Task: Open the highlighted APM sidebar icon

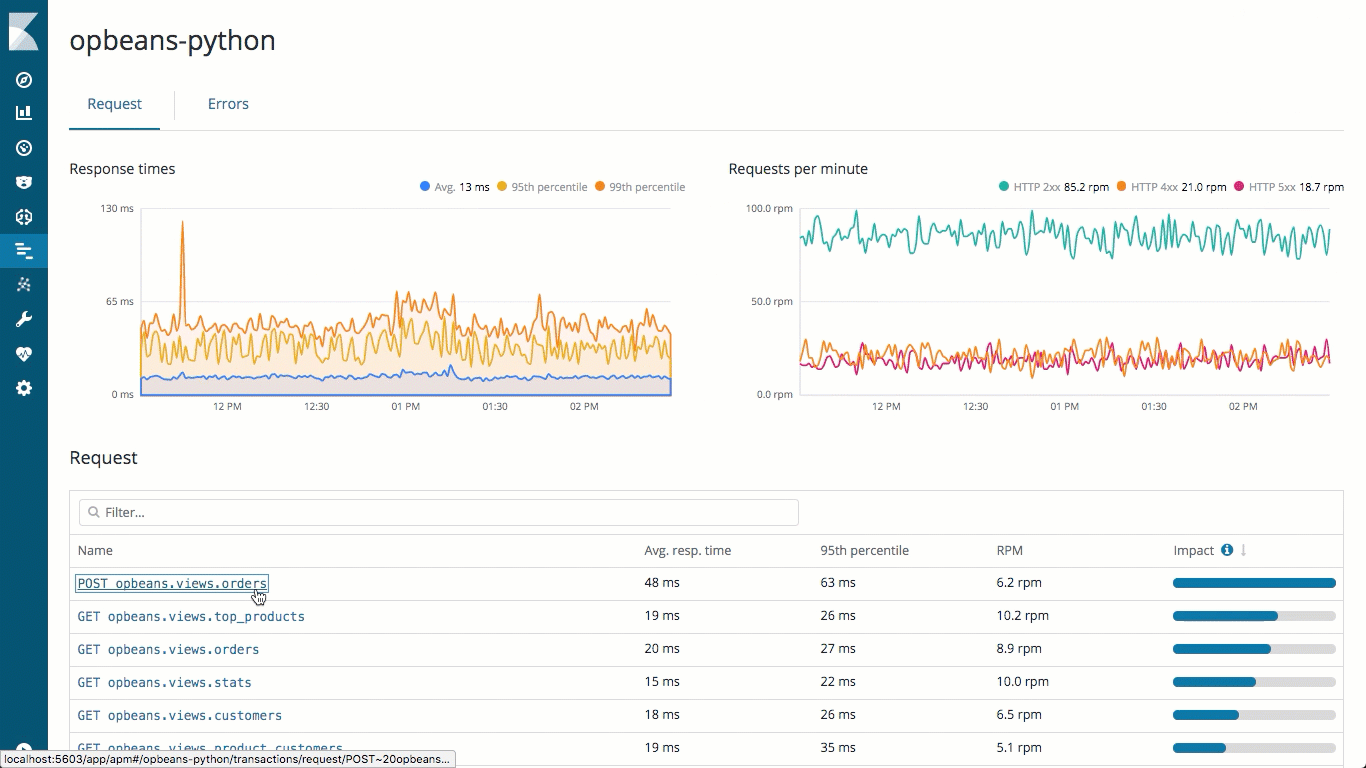Action: click(x=23, y=251)
